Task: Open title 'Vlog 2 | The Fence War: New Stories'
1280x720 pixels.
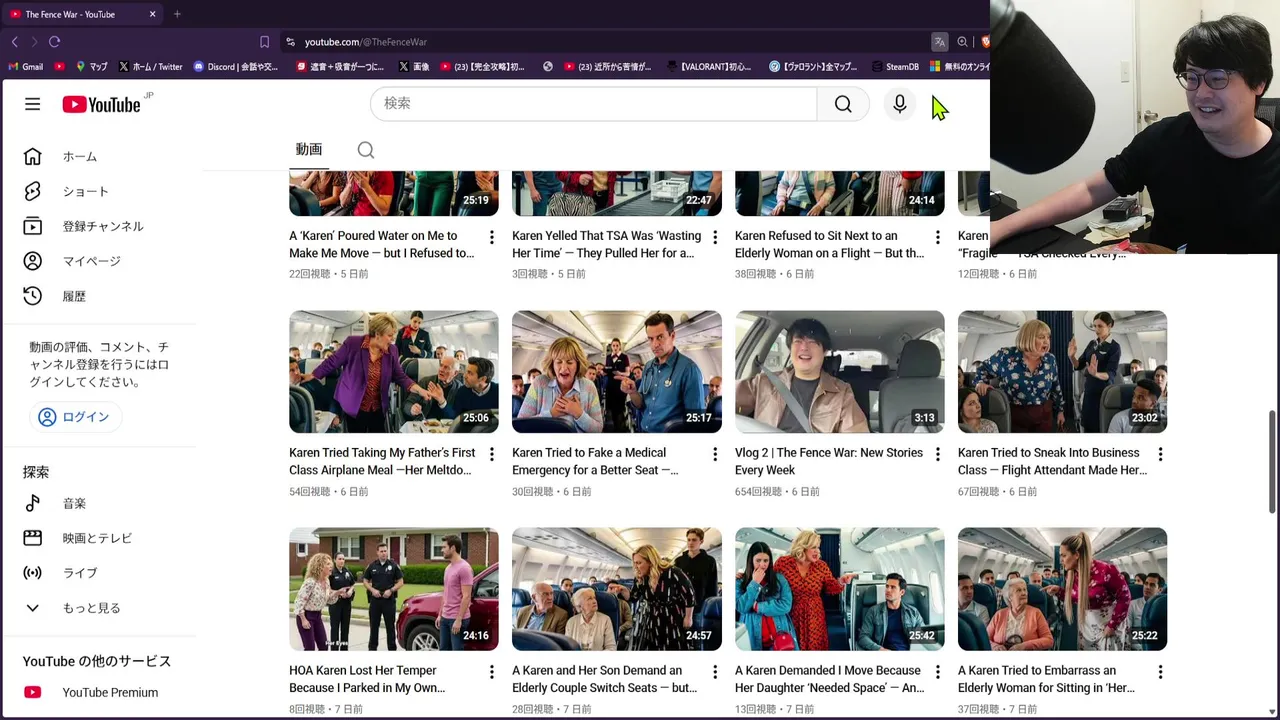Action: (x=829, y=461)
